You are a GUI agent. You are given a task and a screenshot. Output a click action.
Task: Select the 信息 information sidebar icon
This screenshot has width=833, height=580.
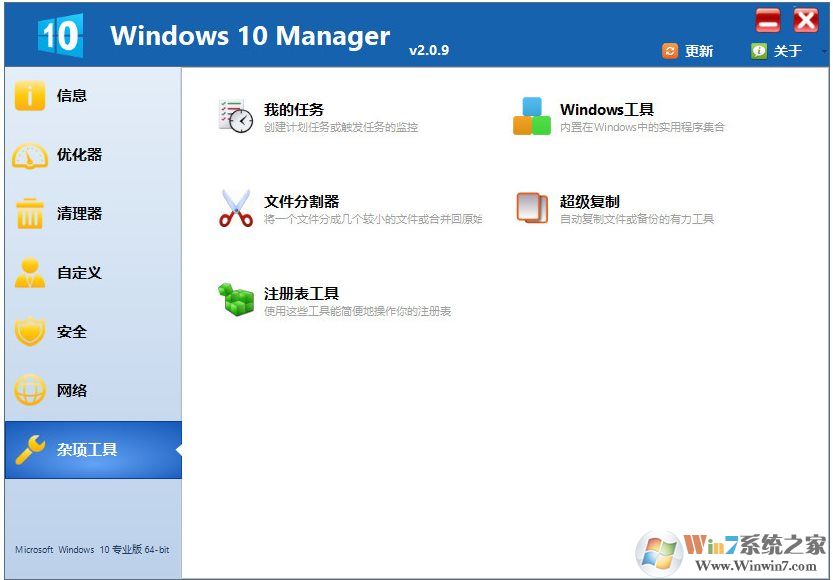(30, 96)
